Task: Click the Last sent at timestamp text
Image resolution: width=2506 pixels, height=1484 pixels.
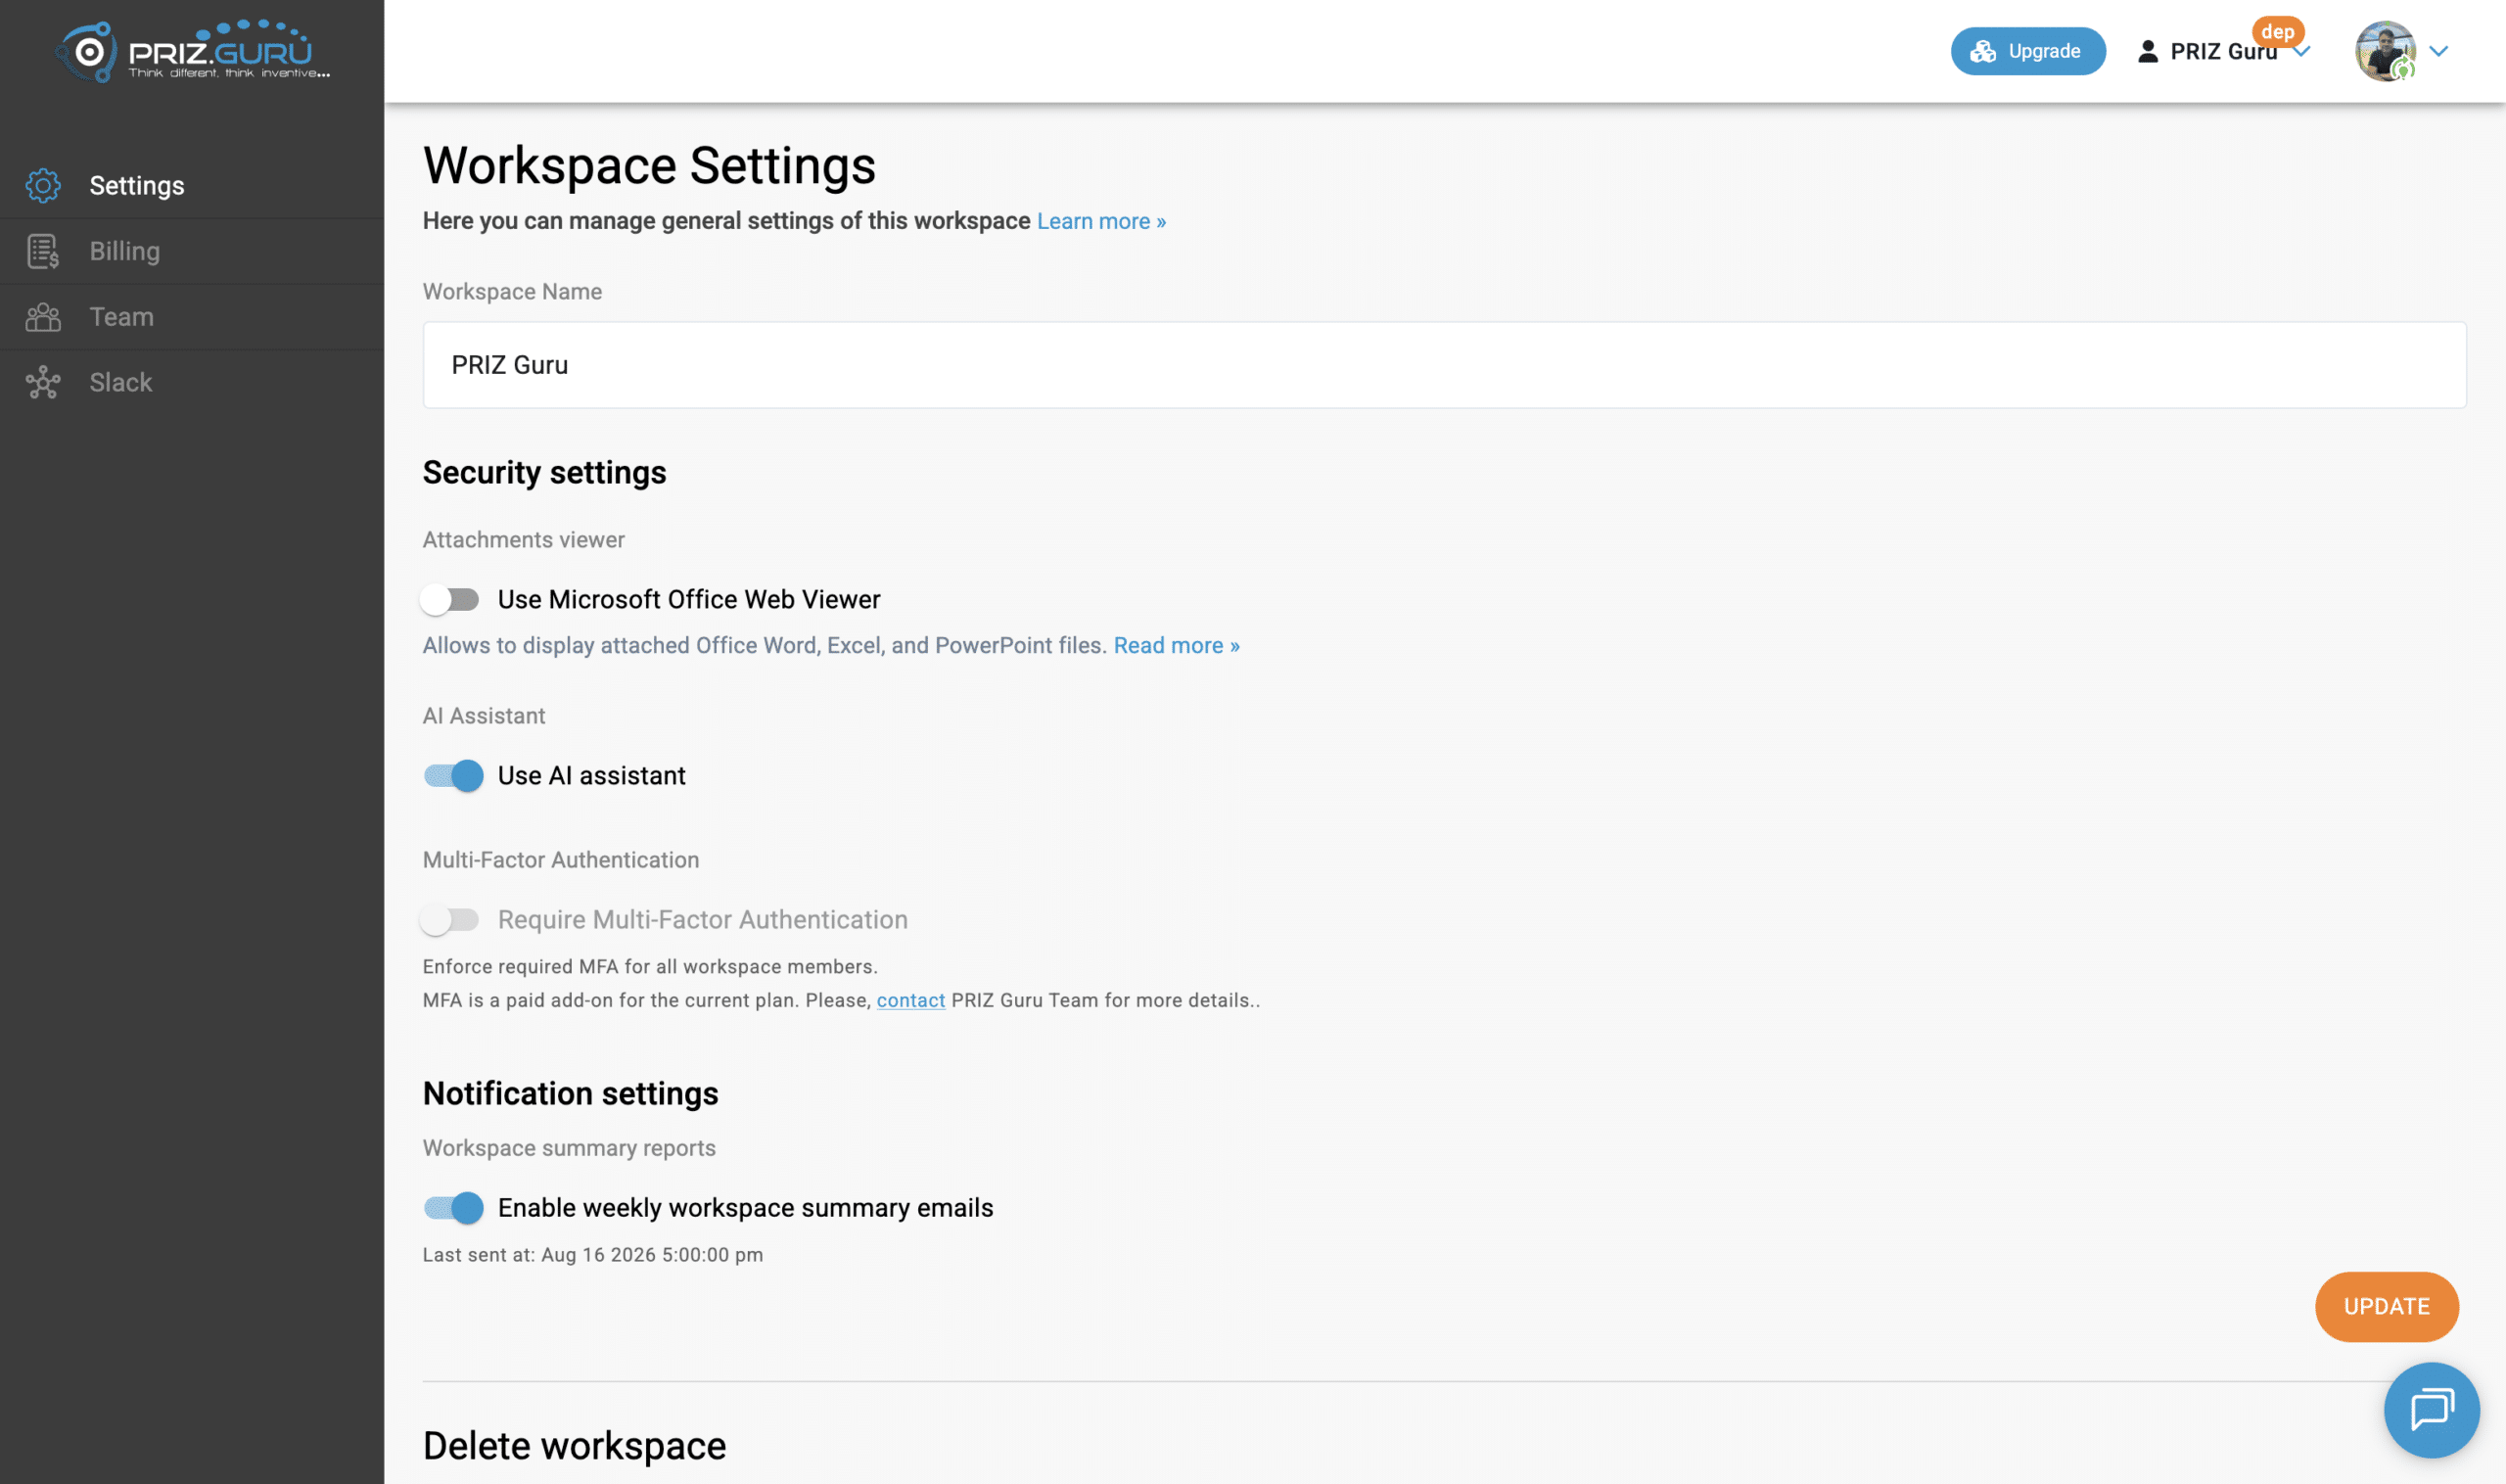Action: [592, 1254]
